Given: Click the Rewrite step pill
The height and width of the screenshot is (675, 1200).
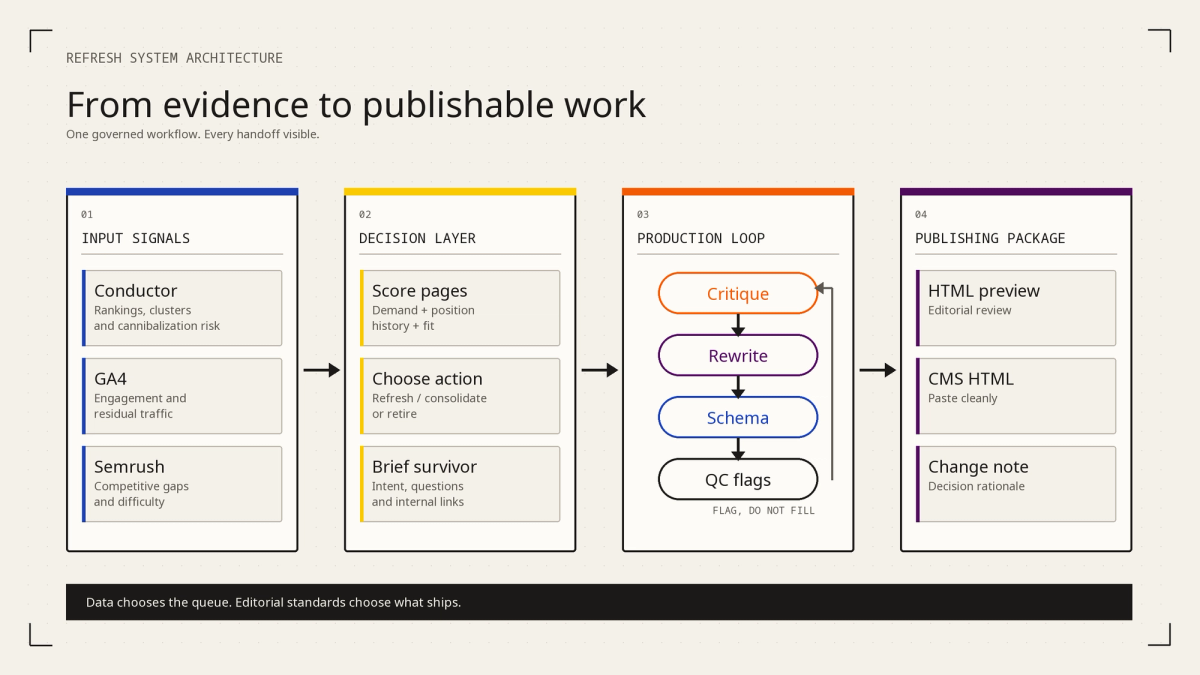Looking at the screenshot, I should [738, 355].
